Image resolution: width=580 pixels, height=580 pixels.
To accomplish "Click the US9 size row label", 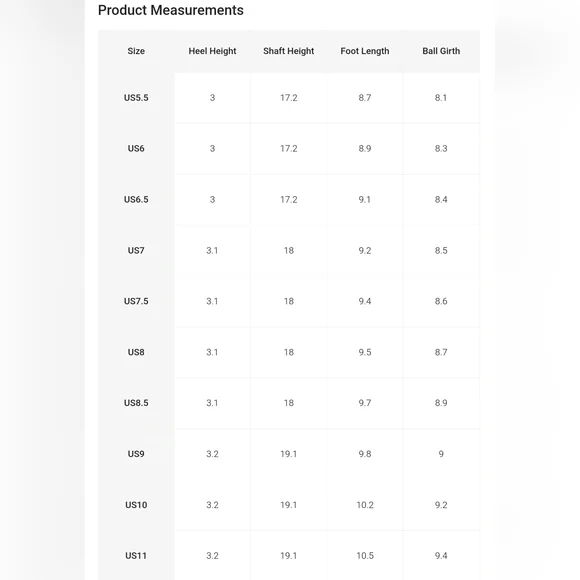I will tap(136, 454).
